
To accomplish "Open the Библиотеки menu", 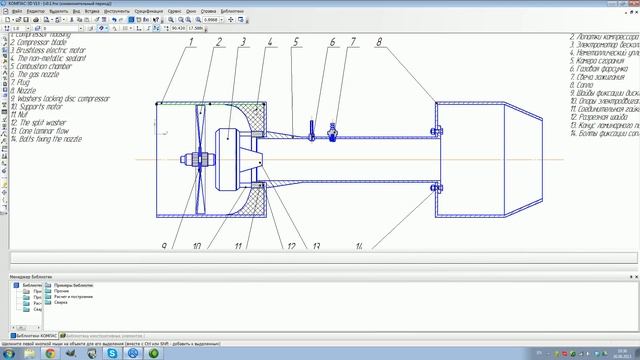I will pos(232,11).
